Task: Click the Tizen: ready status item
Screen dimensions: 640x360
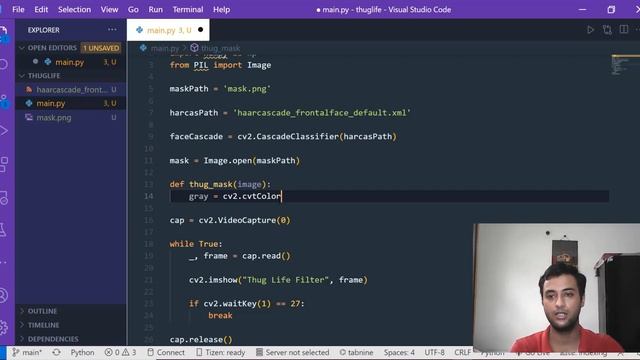Action: point(220,352)
